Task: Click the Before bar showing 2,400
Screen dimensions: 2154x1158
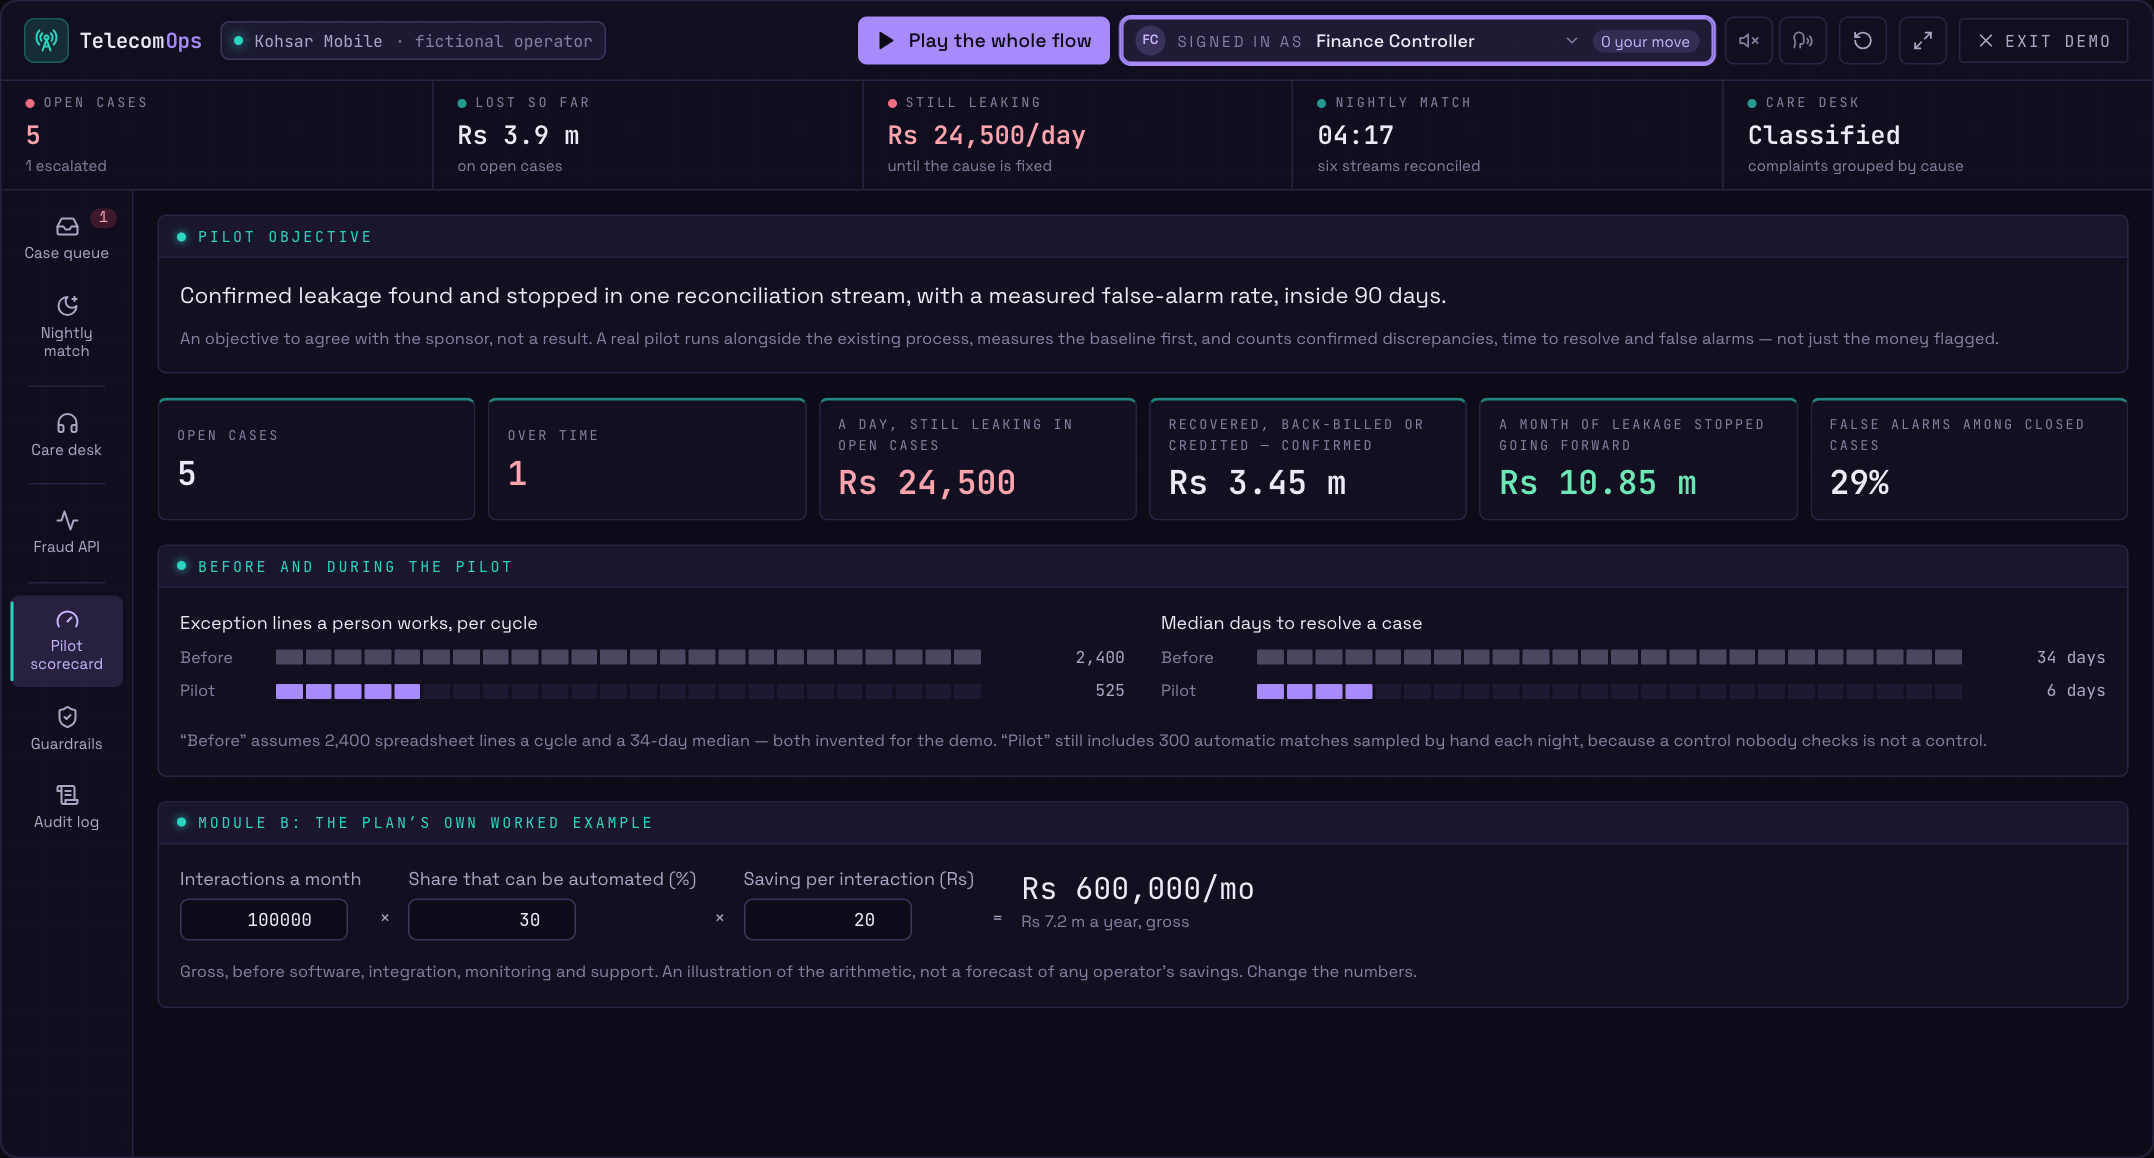Action: coord(628,657)
